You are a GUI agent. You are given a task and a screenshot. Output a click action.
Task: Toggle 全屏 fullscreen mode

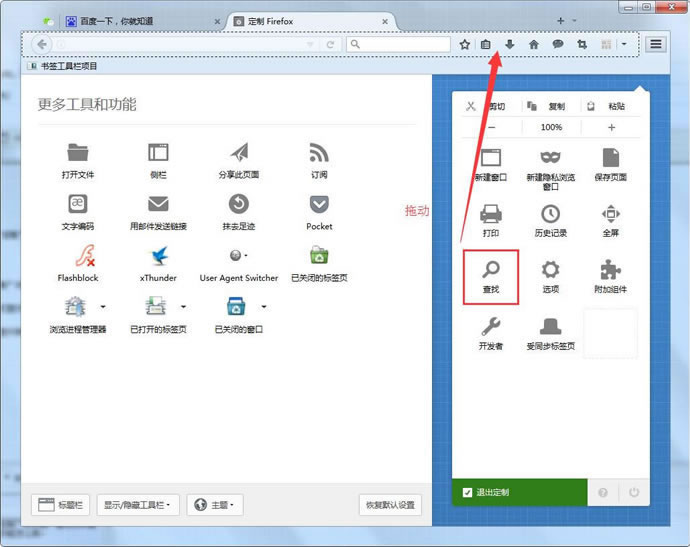click(x=610, y=214)
